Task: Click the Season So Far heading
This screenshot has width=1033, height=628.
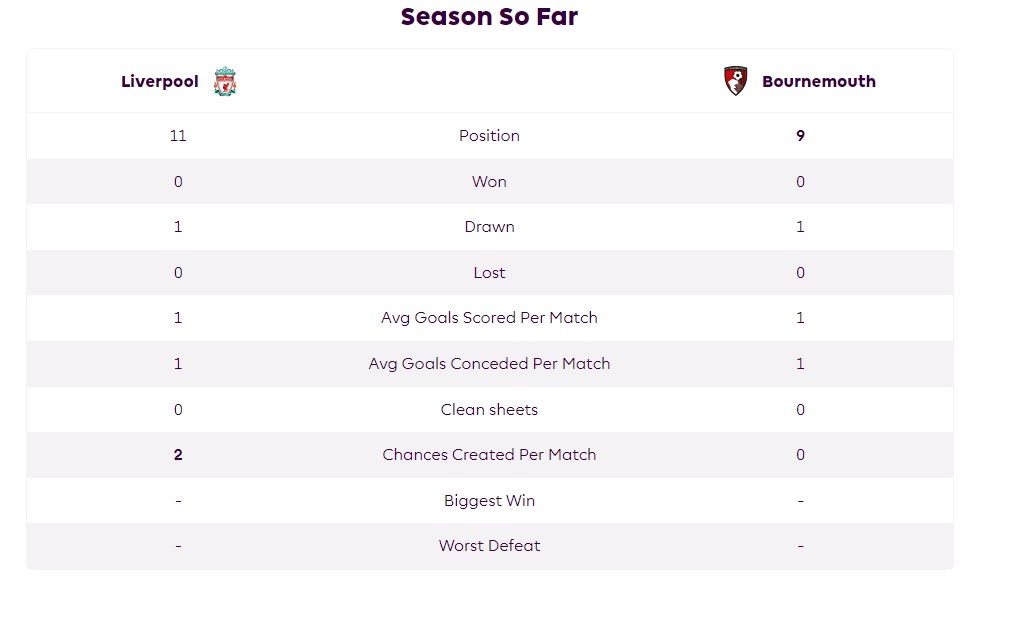Action: (489, 16)
